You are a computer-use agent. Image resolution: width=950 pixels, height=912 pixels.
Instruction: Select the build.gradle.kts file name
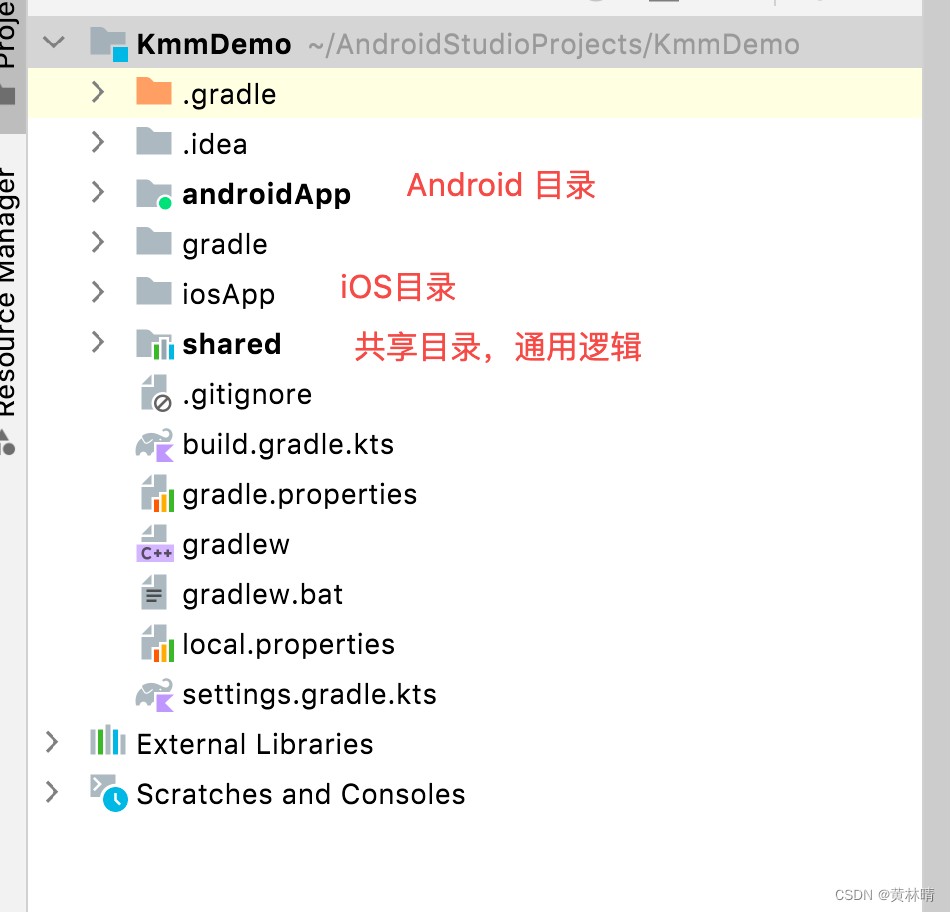[288, 444]
